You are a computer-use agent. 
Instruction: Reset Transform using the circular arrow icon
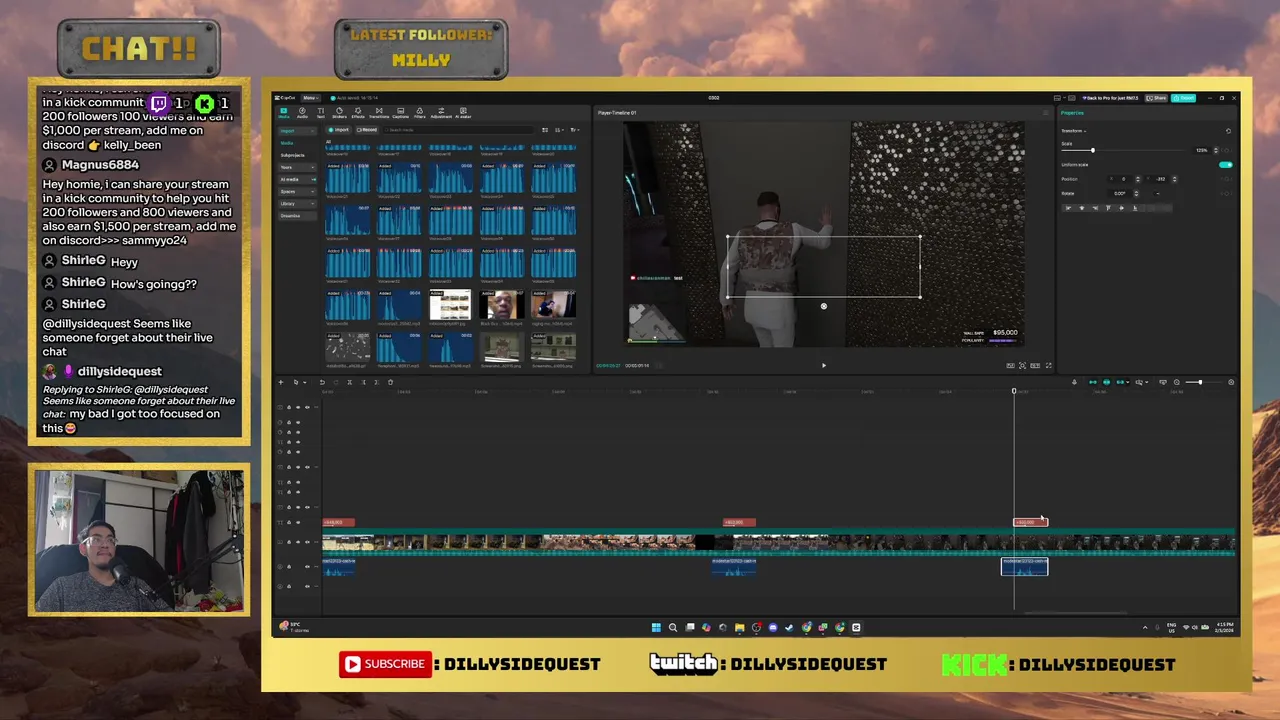click(x=1228, y=131)
